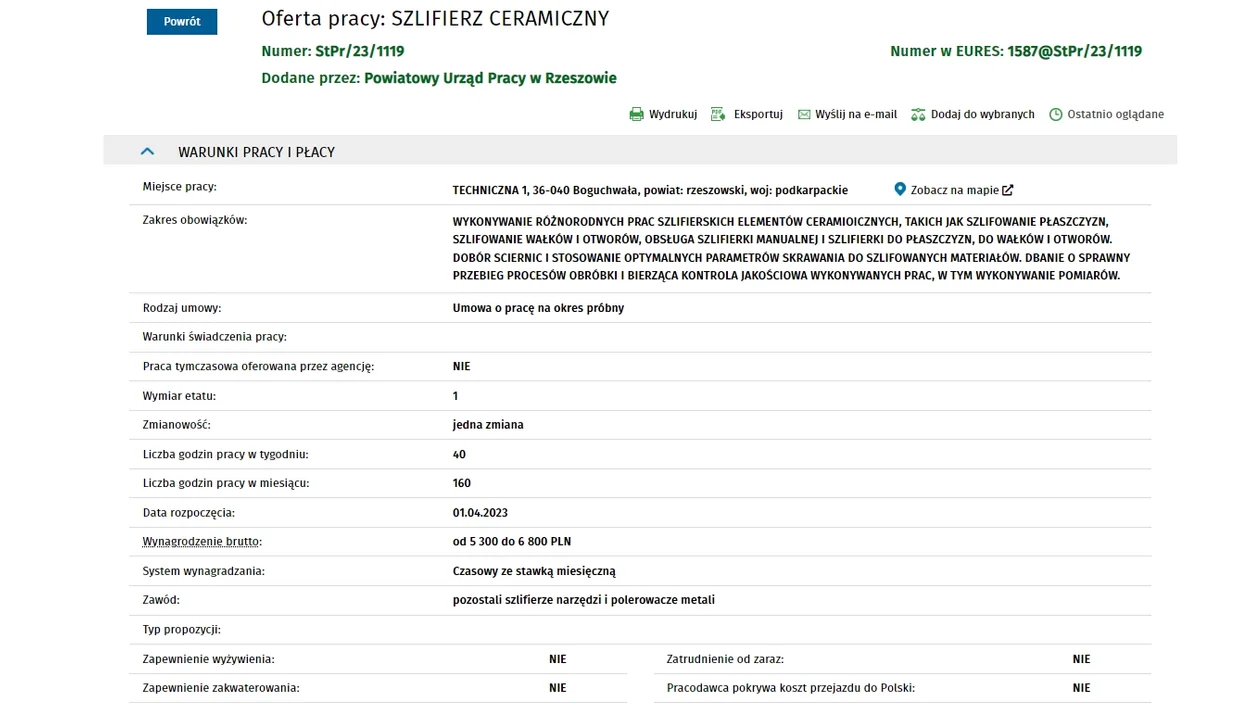The height and width of the screenshot is (720, 1242).
Task: Click the Data rozpoczęcia label
Action: pos(189,513)
